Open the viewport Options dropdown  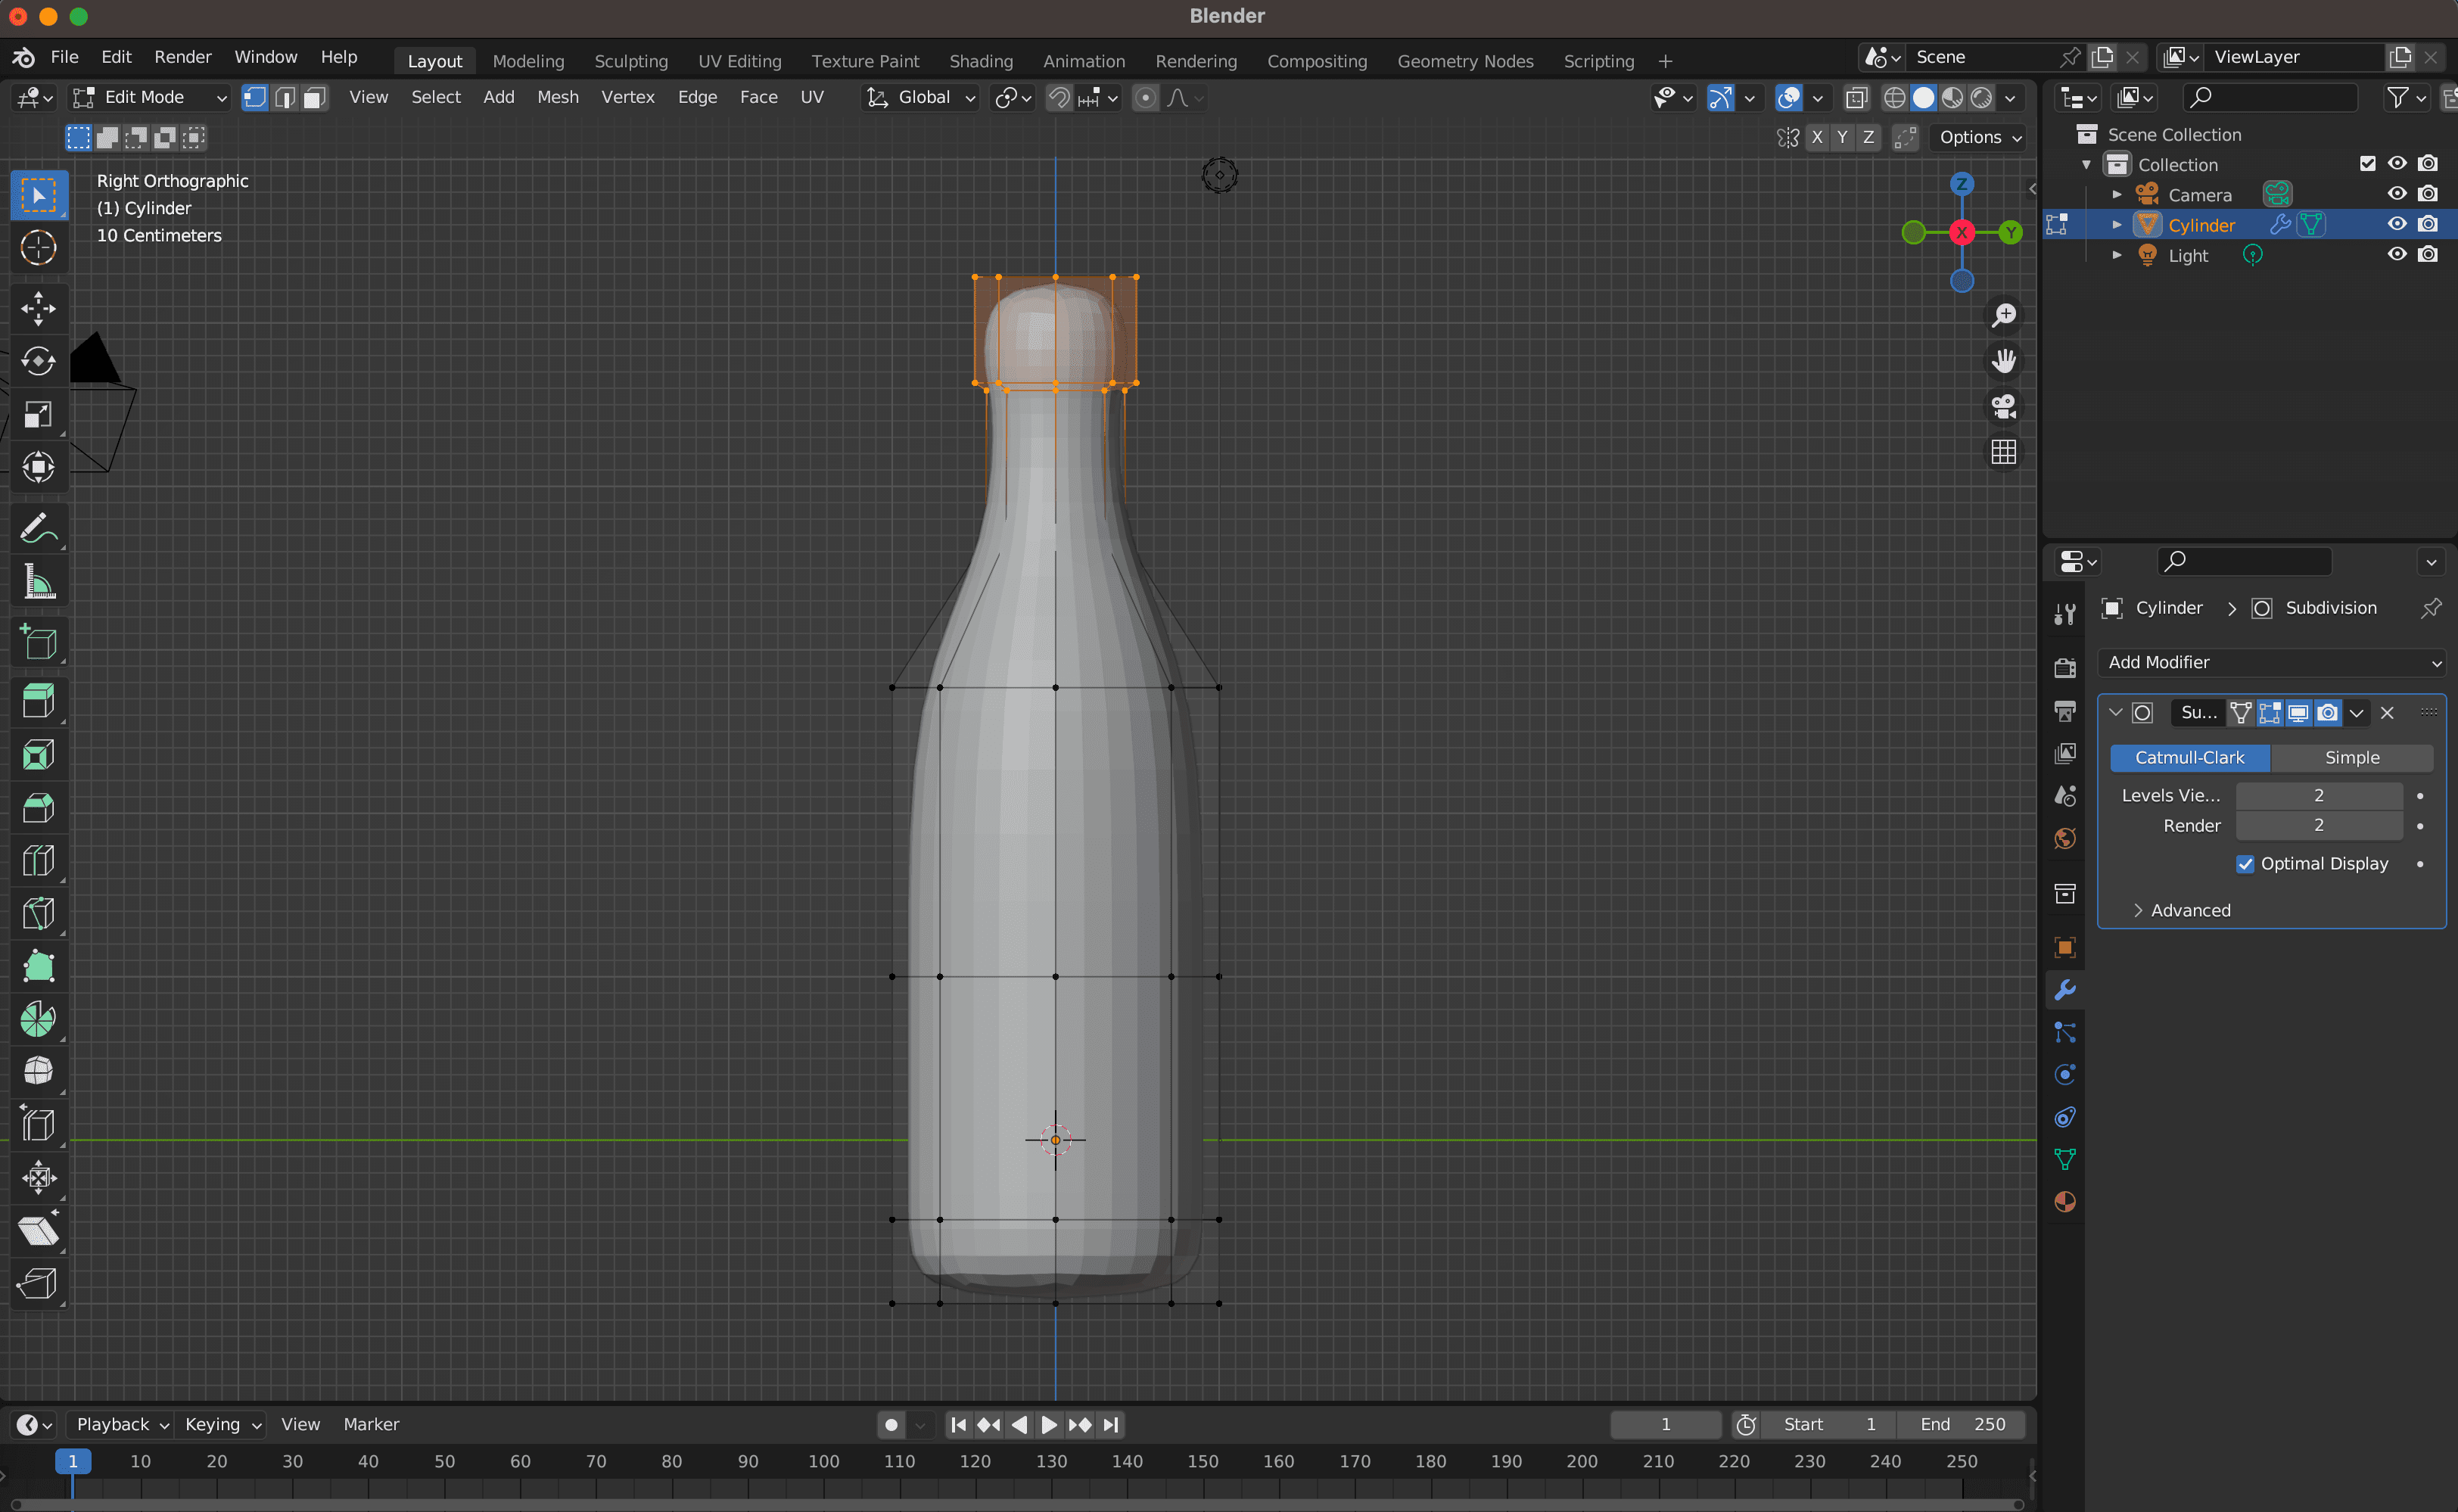click(1981, 137)
